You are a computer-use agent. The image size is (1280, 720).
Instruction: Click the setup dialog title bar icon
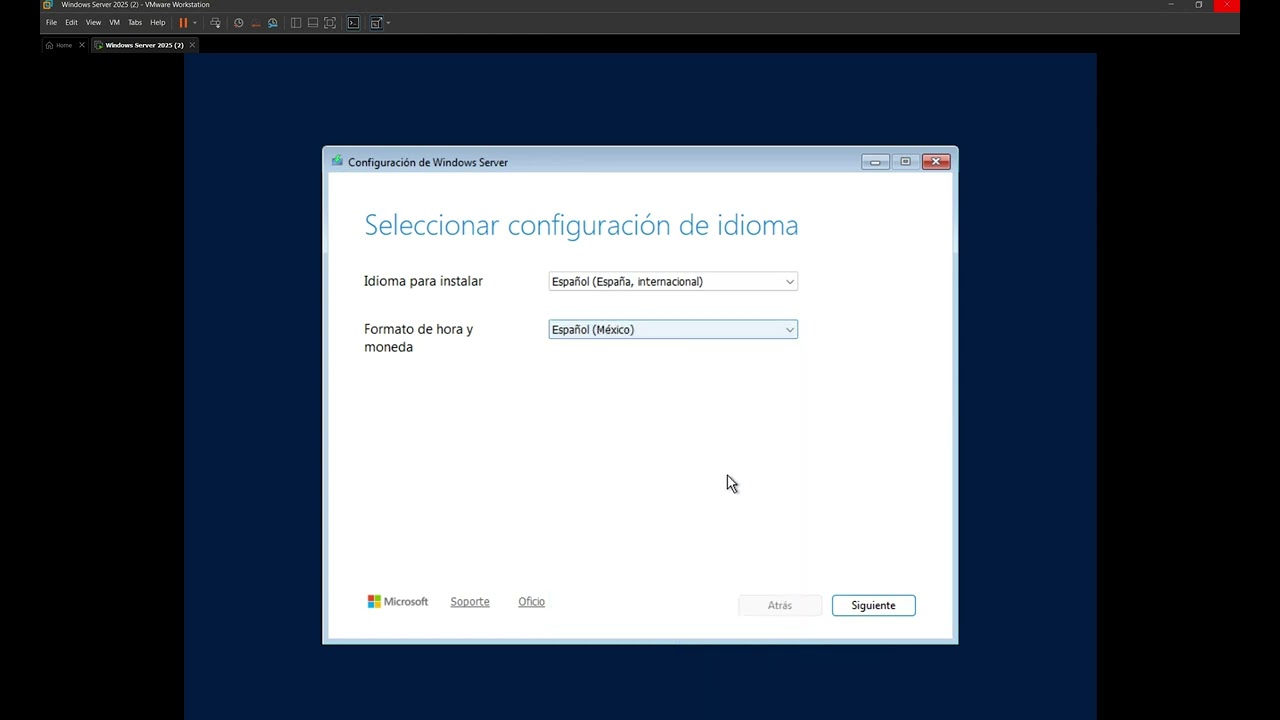(337, 161)
